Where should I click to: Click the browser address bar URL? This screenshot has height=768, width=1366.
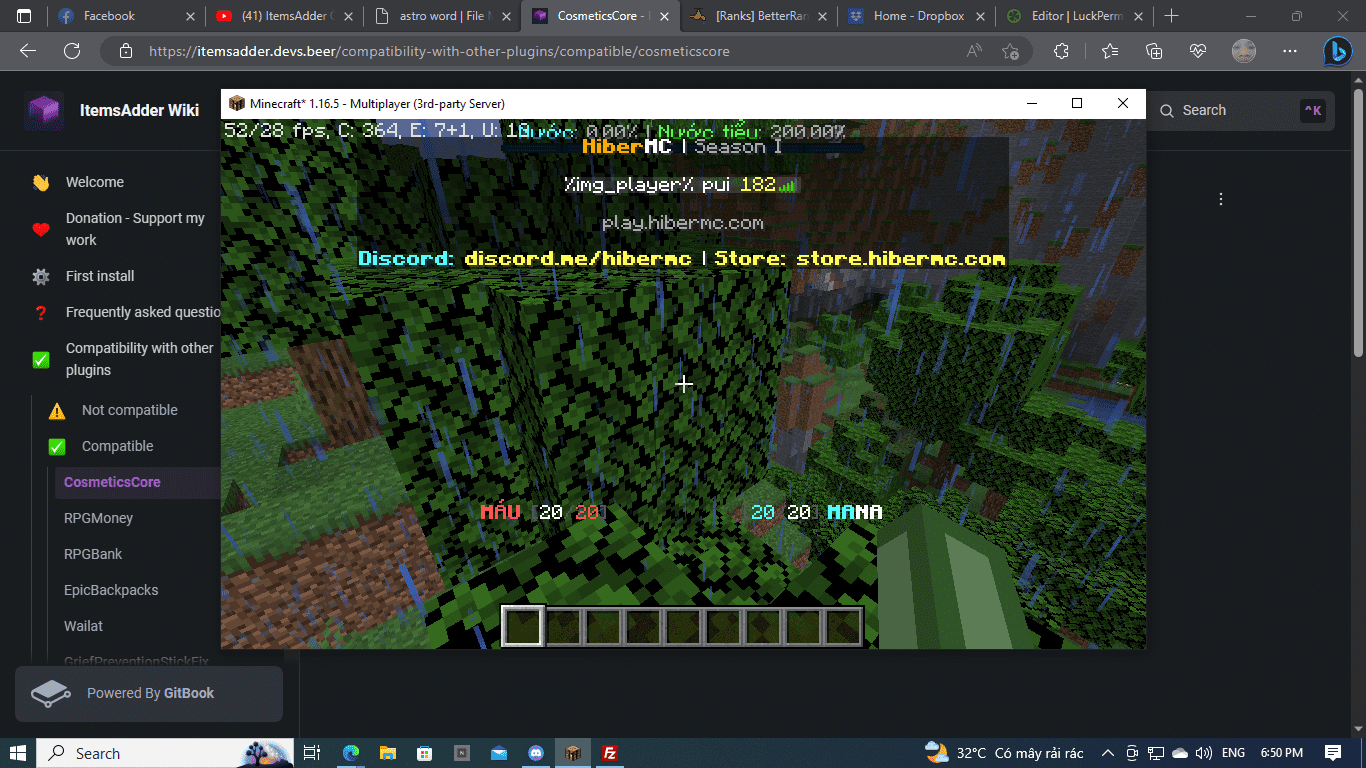(439, 52)
